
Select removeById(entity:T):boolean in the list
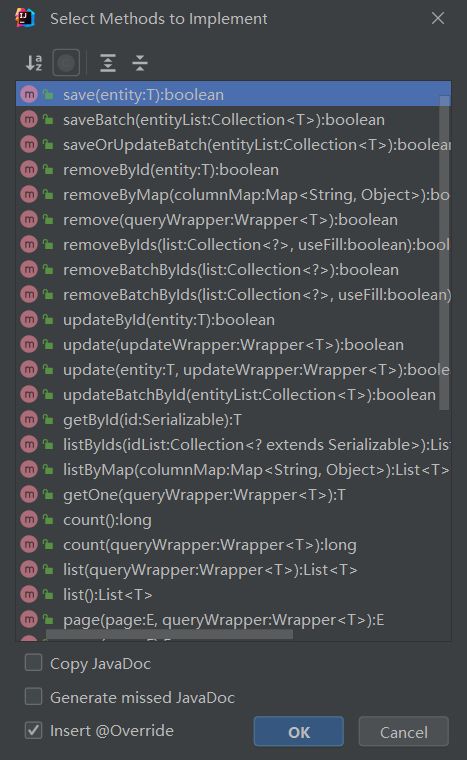[233, 170]
